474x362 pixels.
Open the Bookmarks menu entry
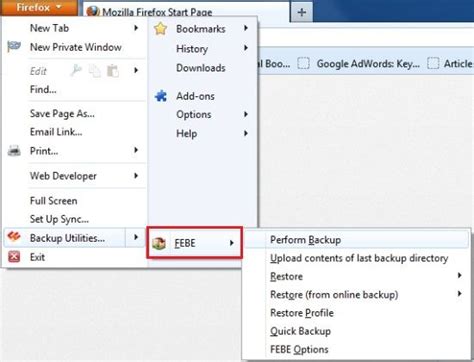(x=203, y=29)
